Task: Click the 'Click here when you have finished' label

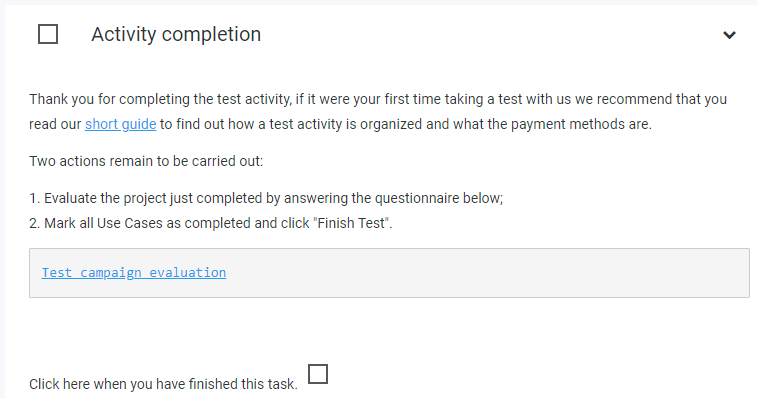Action: [163, 384]
